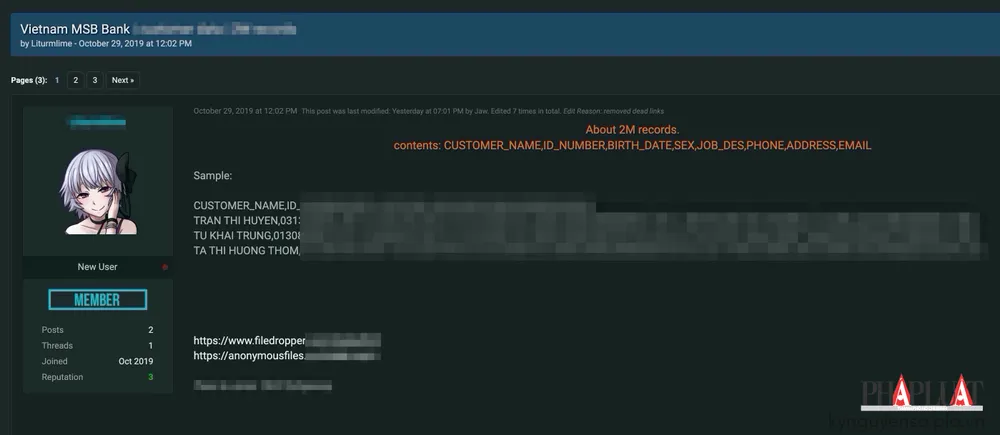Image resolution: width=1000 pixels, height=435 pixels.
Task: Go to page 3 of the thread
Action: point(95,80)
